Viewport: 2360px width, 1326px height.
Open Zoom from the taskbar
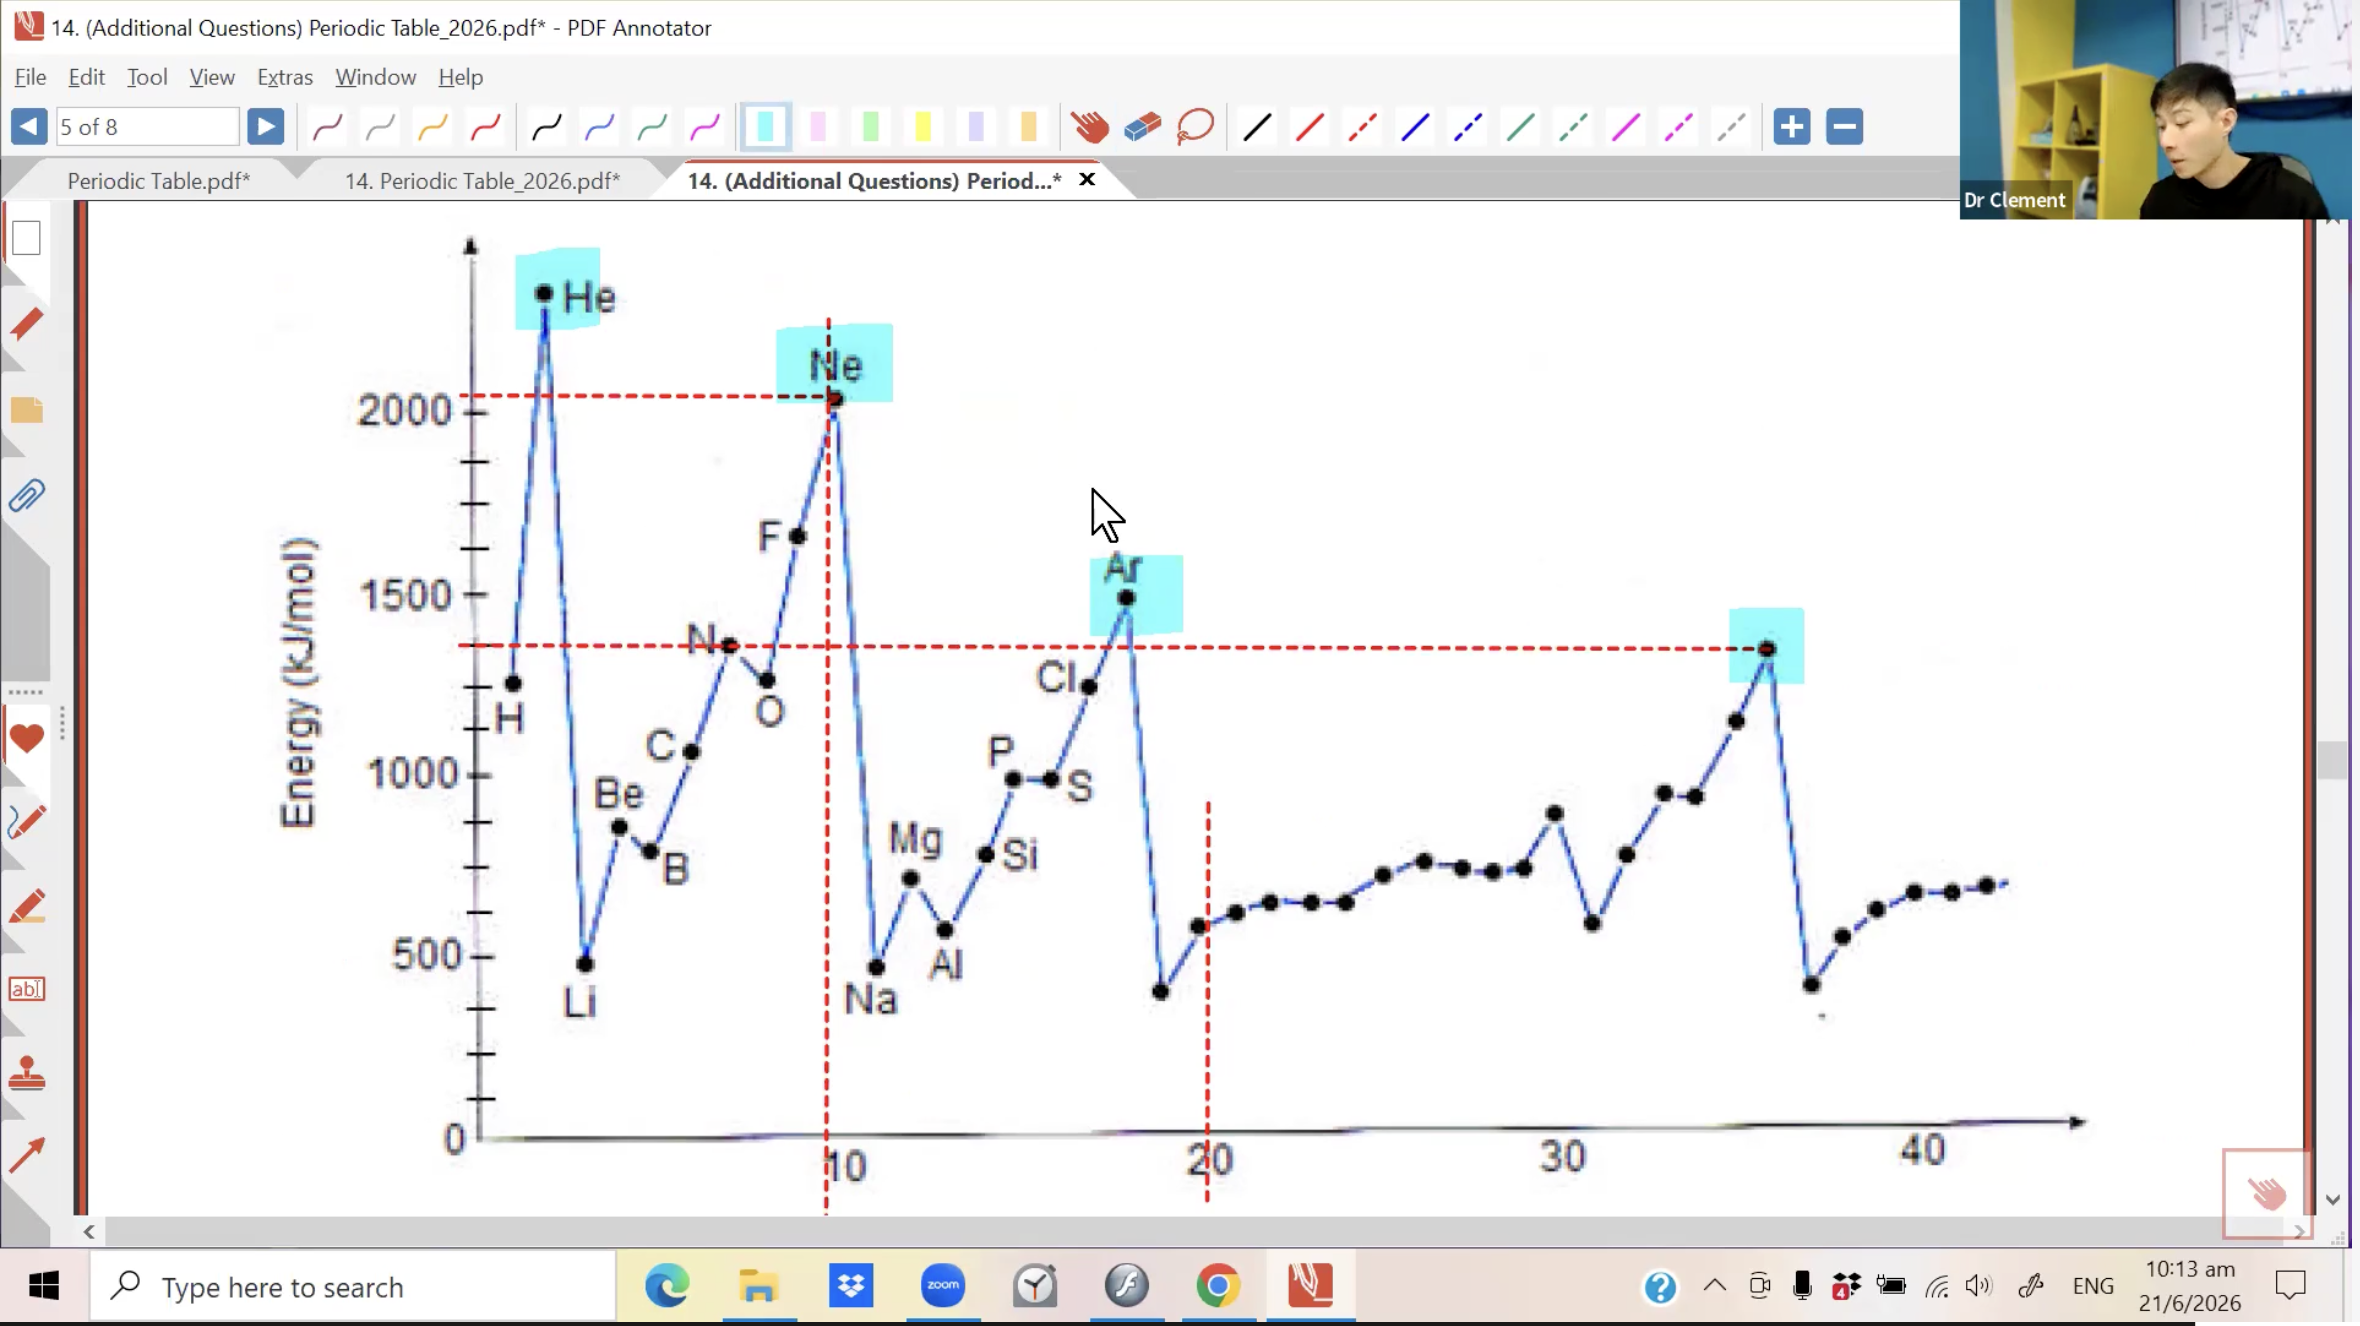(x=942, y=1286)
